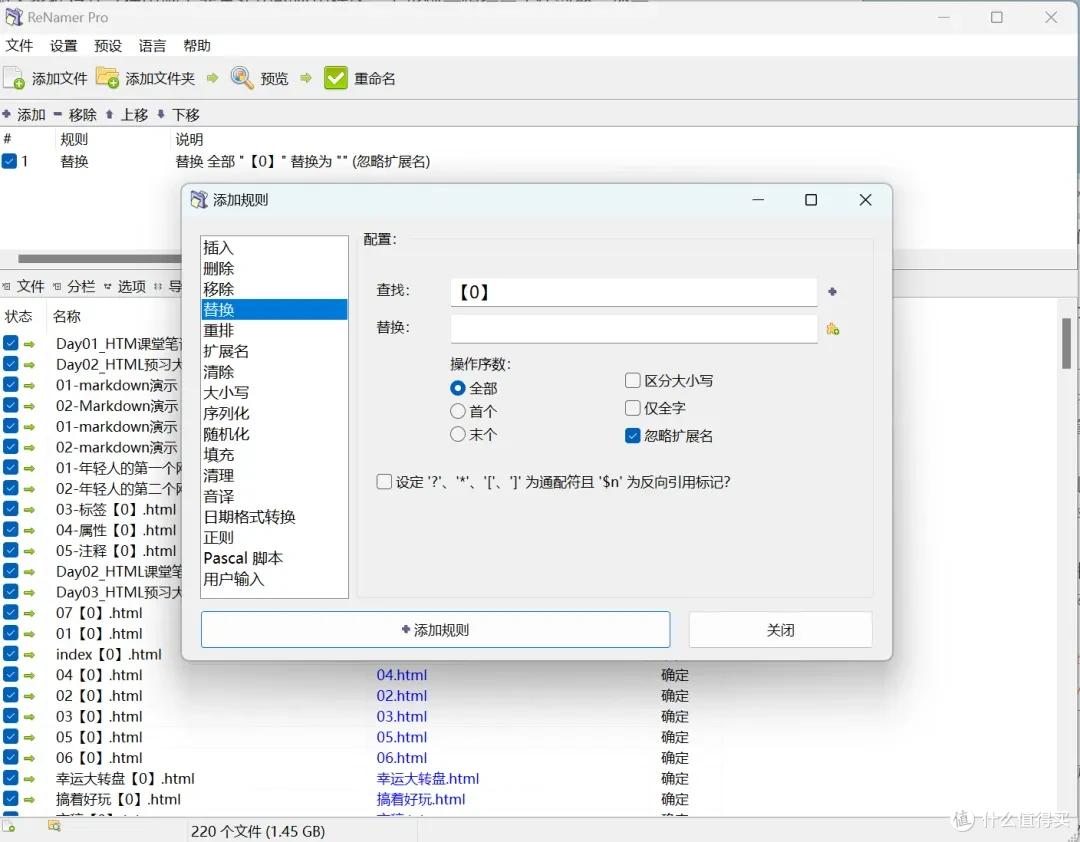The image size is (1080, 842).
Task: Click the 下移 move rule down button
Action: (178, 114)
